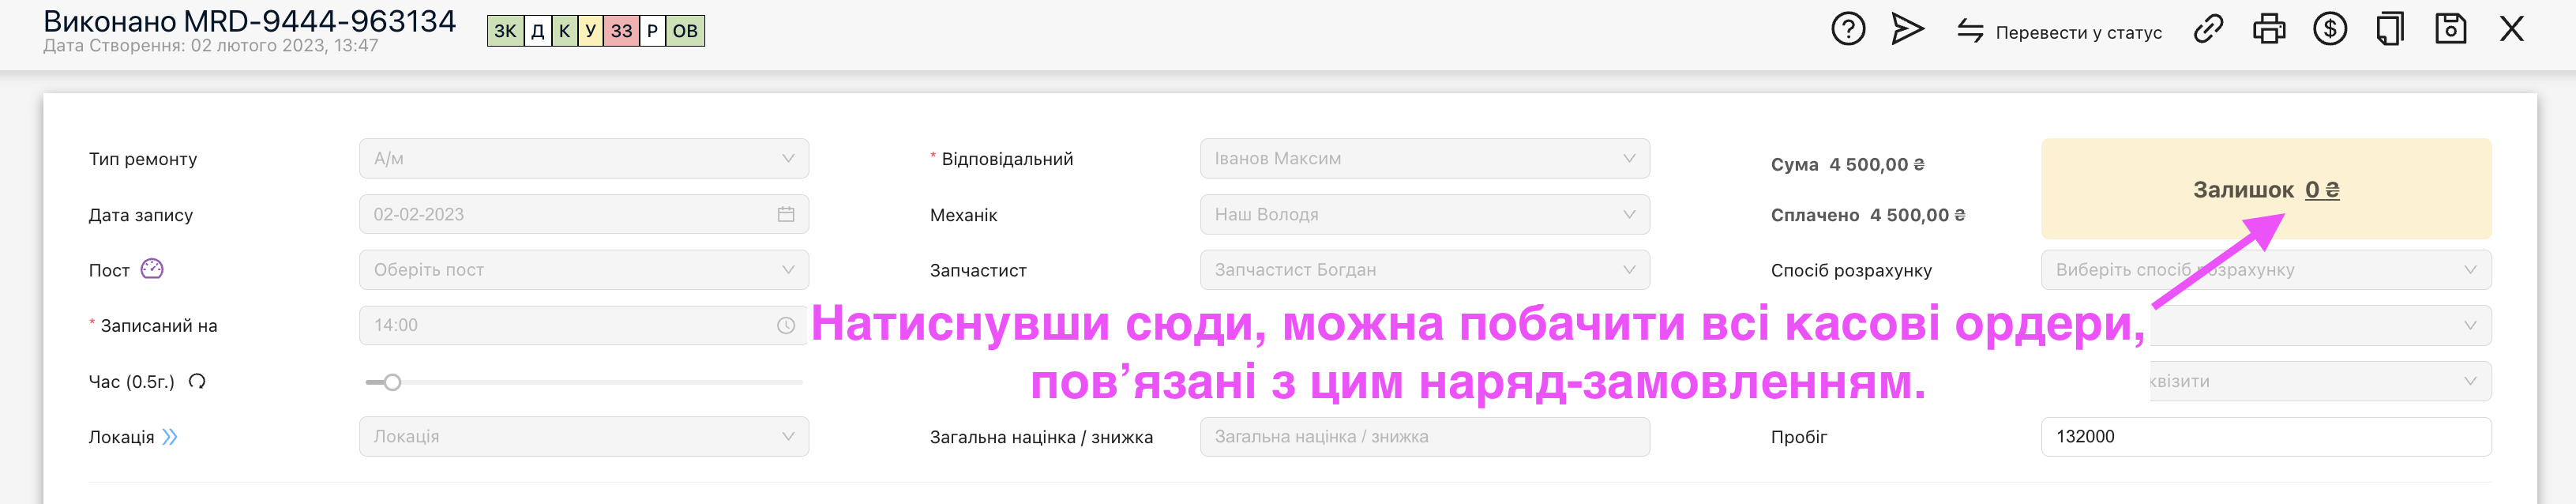
Task: Select the ЗК status tab
Action: 505,31
